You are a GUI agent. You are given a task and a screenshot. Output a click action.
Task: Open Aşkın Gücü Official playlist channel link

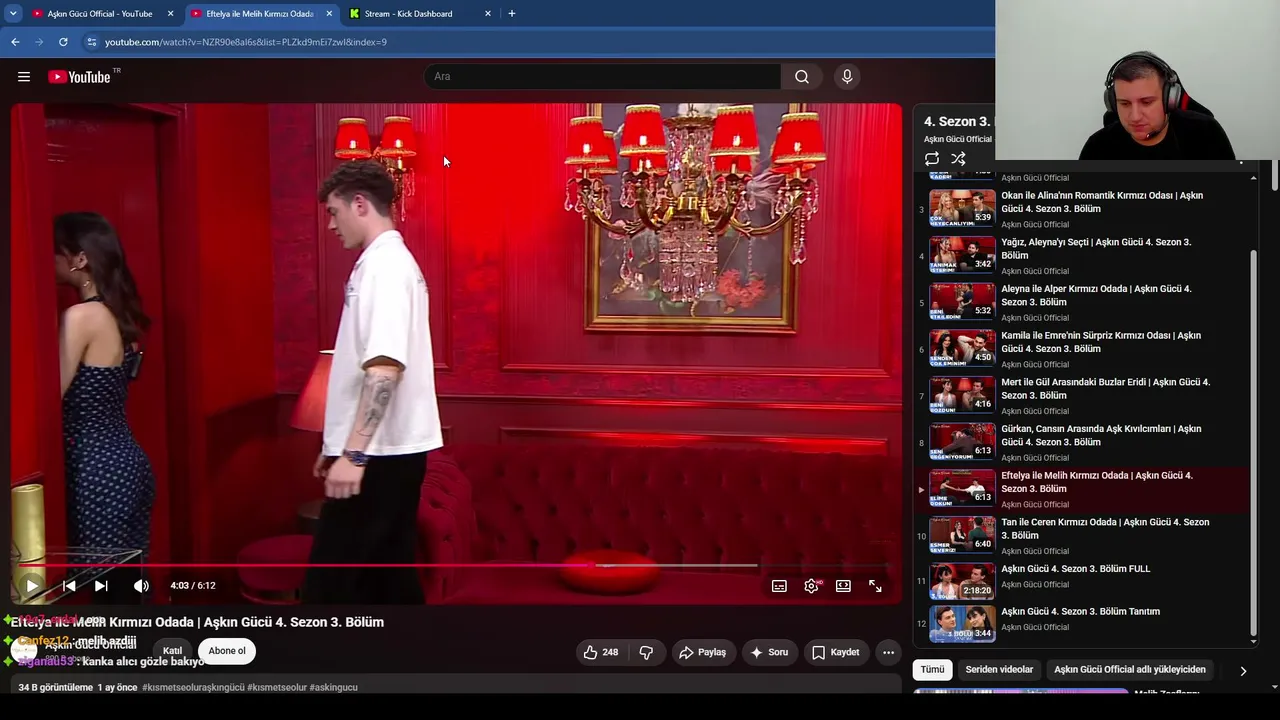point(958,139)
